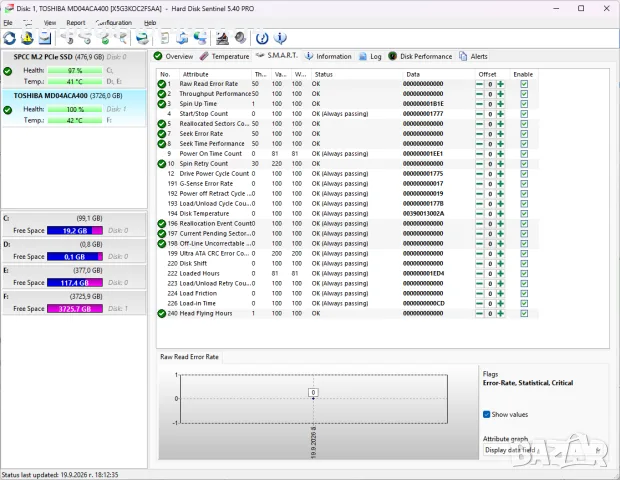Click the F: drive free space bar
Screen dimensions: 620x480
[75, 309]
